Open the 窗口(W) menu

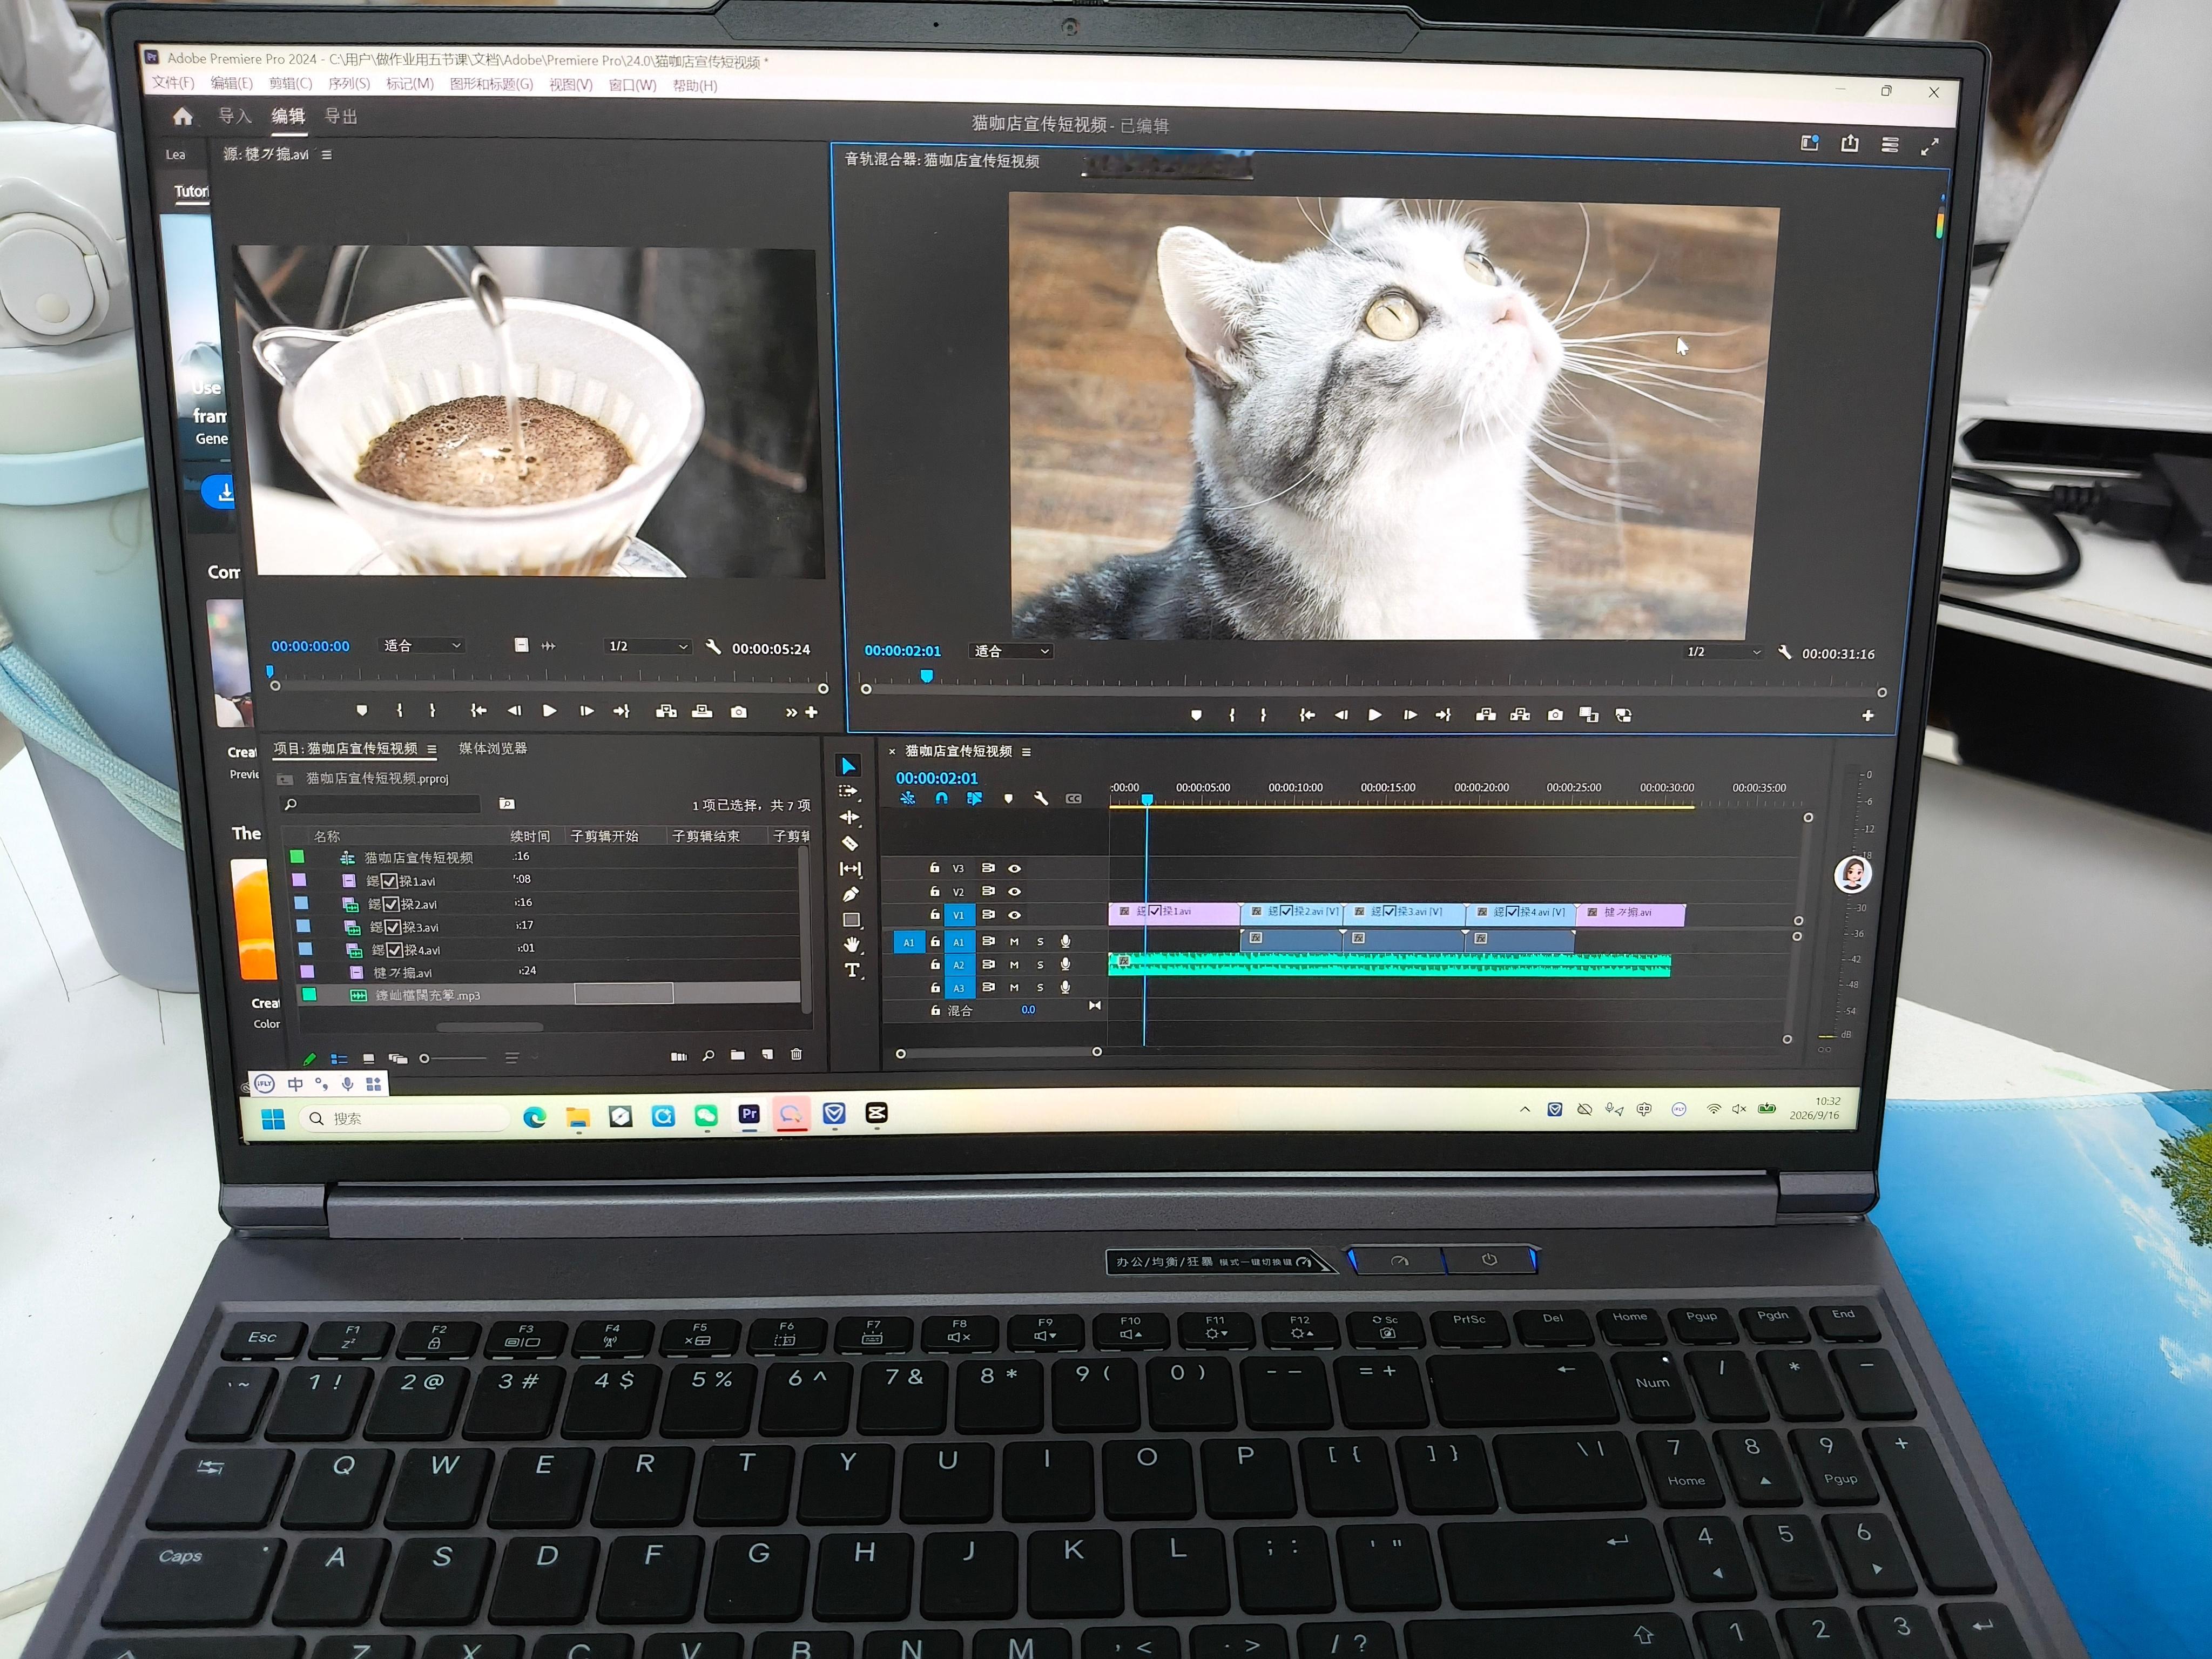(632, 85)
